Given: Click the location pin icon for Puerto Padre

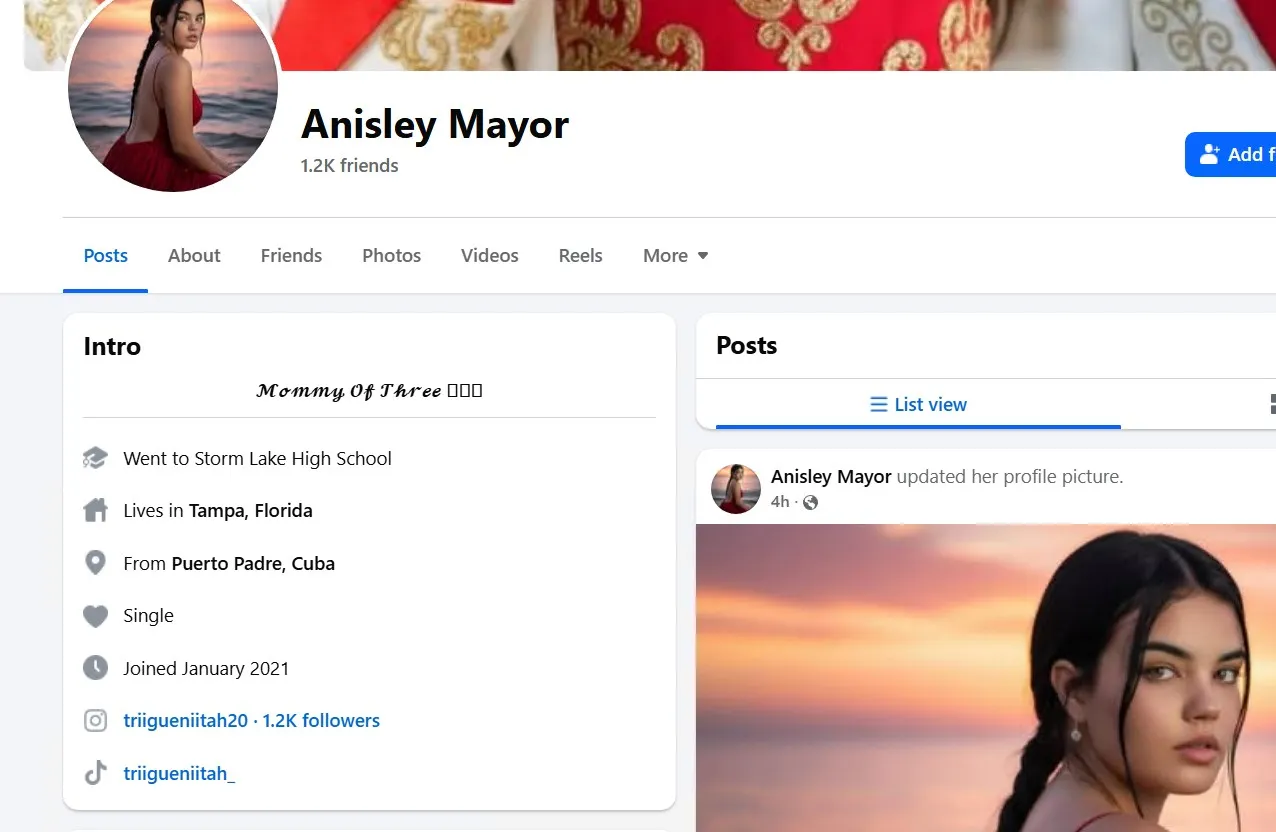Looking at the screenshot, I should point(95,562).
